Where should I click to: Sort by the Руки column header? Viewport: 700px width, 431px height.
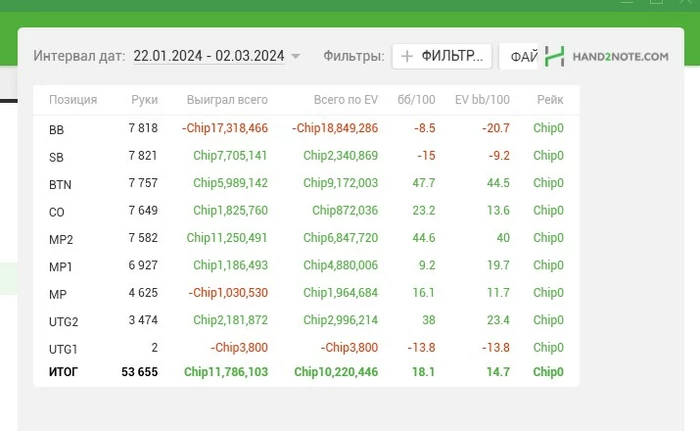pyautogui.click(x=144, y=100)
